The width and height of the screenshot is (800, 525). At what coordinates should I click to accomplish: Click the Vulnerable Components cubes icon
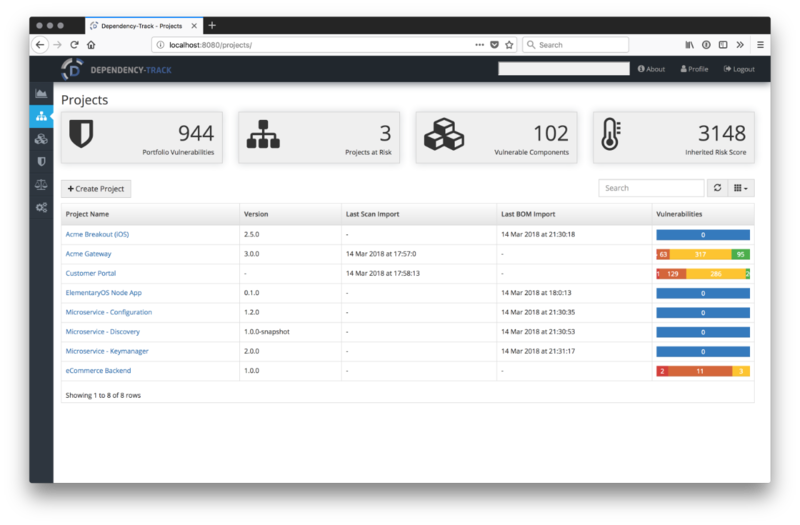pyautogui.click(x=444, y=134)
